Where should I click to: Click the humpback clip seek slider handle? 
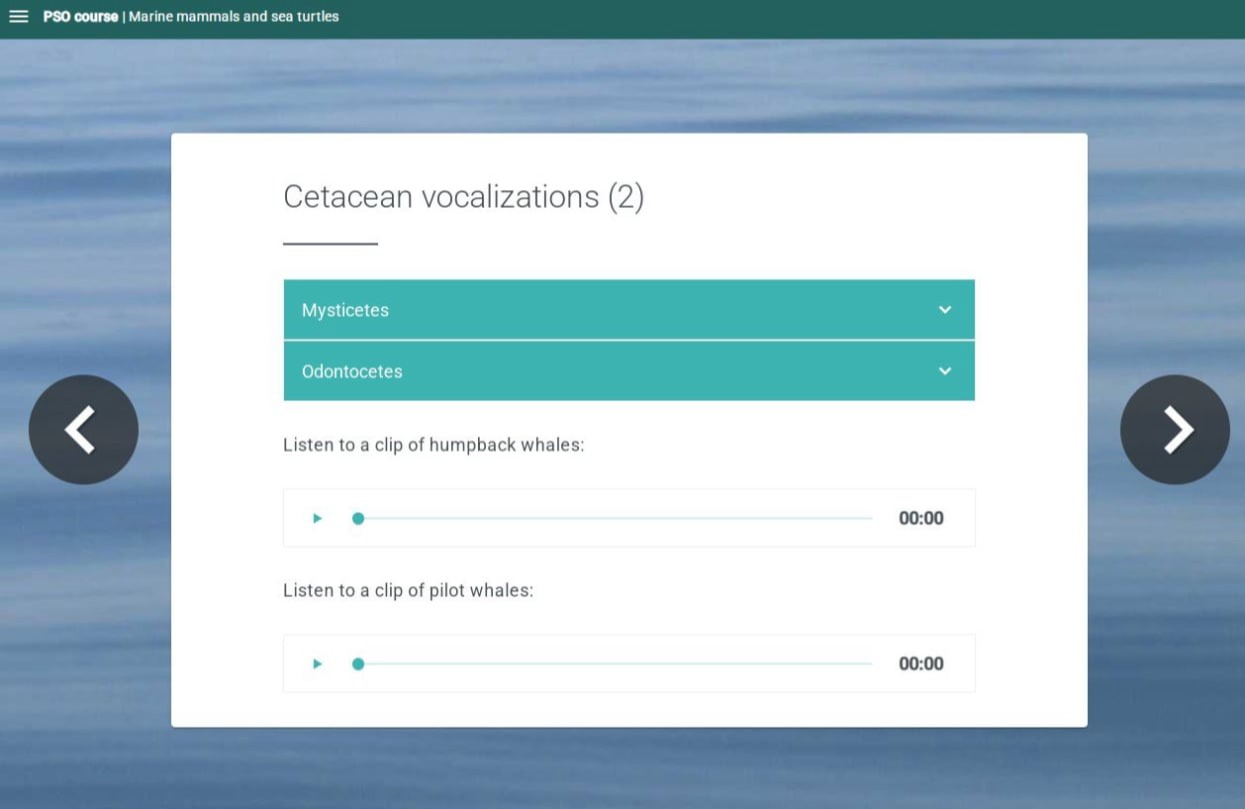[358, 518]
